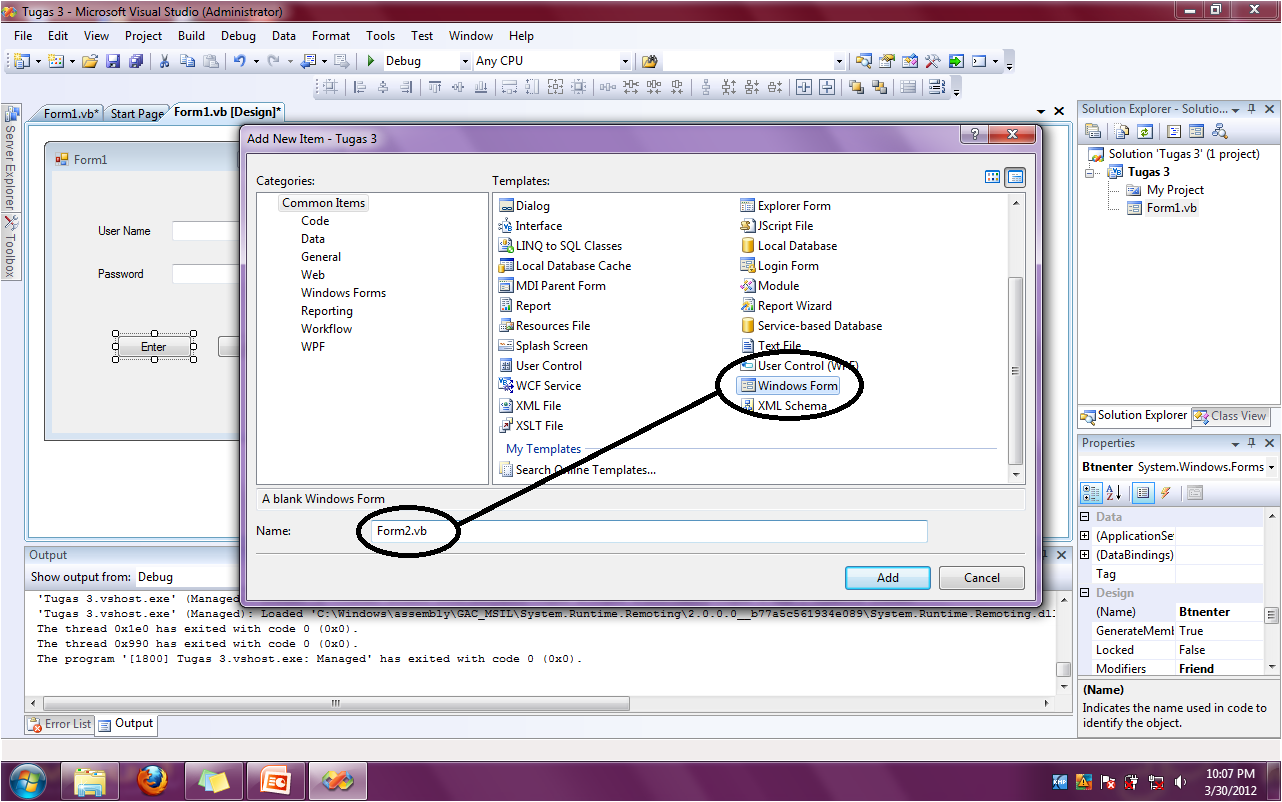Collapse the Tugas 3 project node
Viewport: 1282px width, 802px height.
1092,172
